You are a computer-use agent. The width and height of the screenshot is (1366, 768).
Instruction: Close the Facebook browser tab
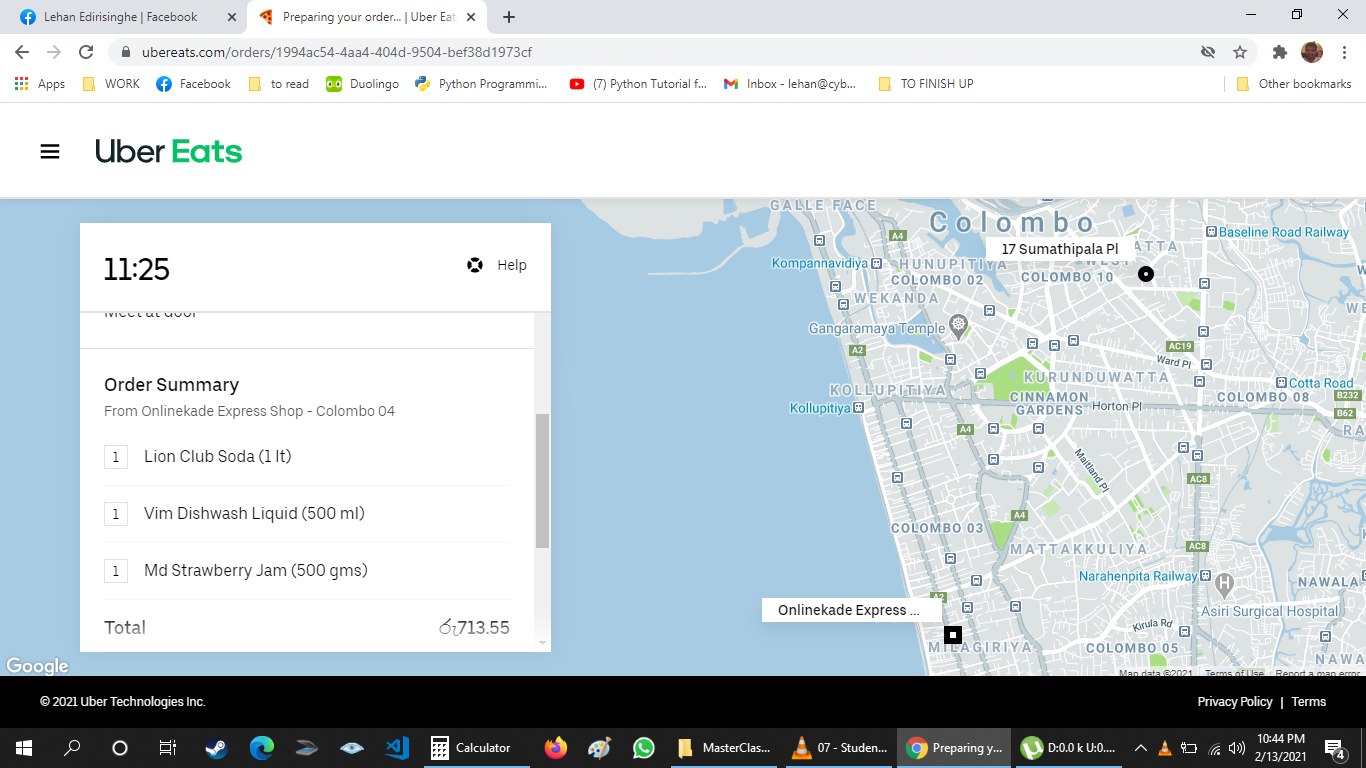(231, 17)
